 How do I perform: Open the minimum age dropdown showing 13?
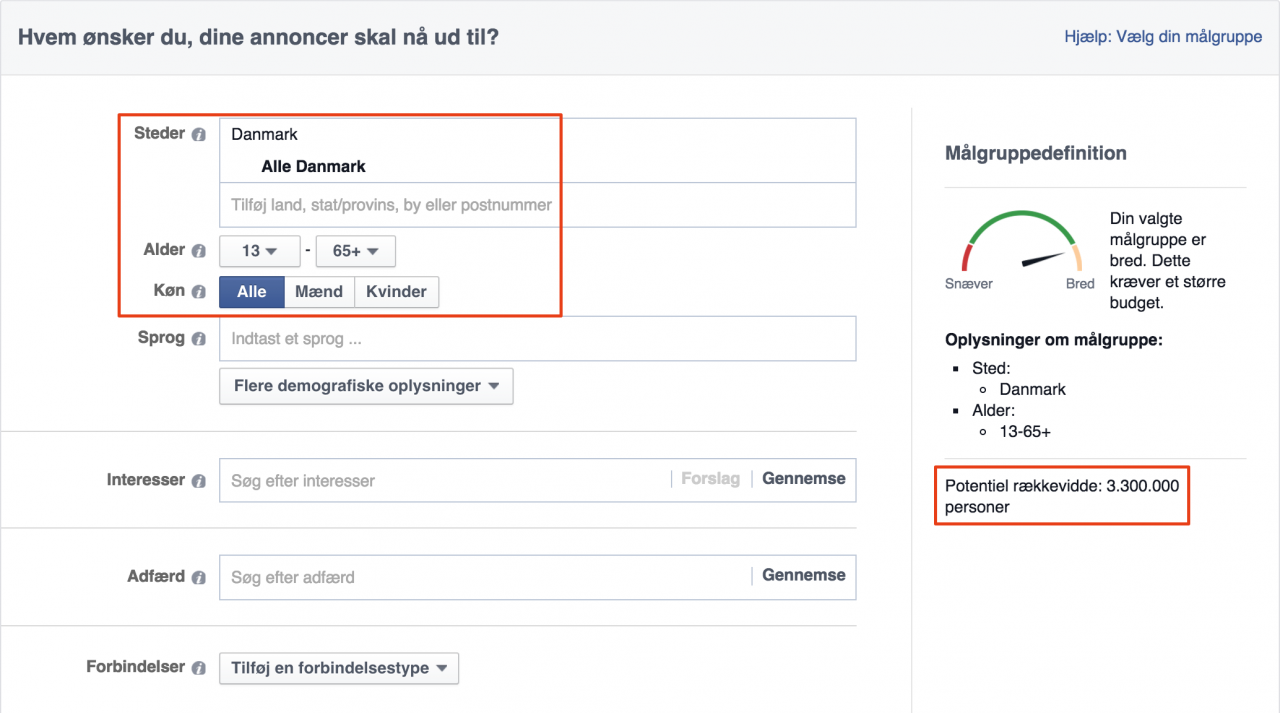tap(259, 251)
